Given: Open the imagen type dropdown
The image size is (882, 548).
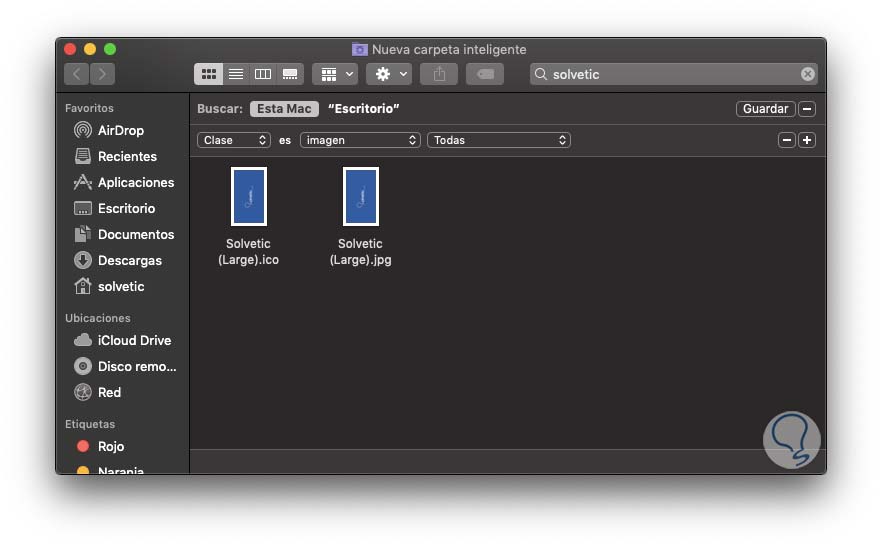Looking at the screenshot, I should pyautogui.click(x=360, y=140).
